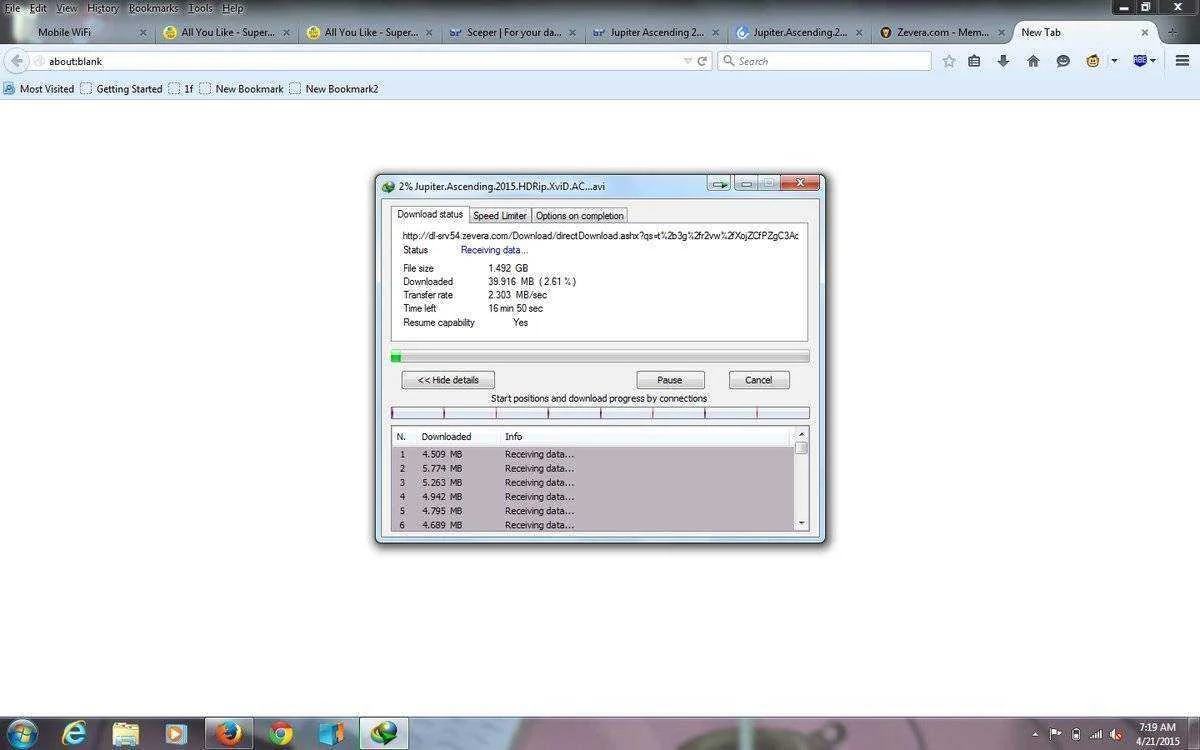The height and width of the screenshot is (750, 1200).
Task: Open Google Chrome from taskbar
Action: (281, 733)
